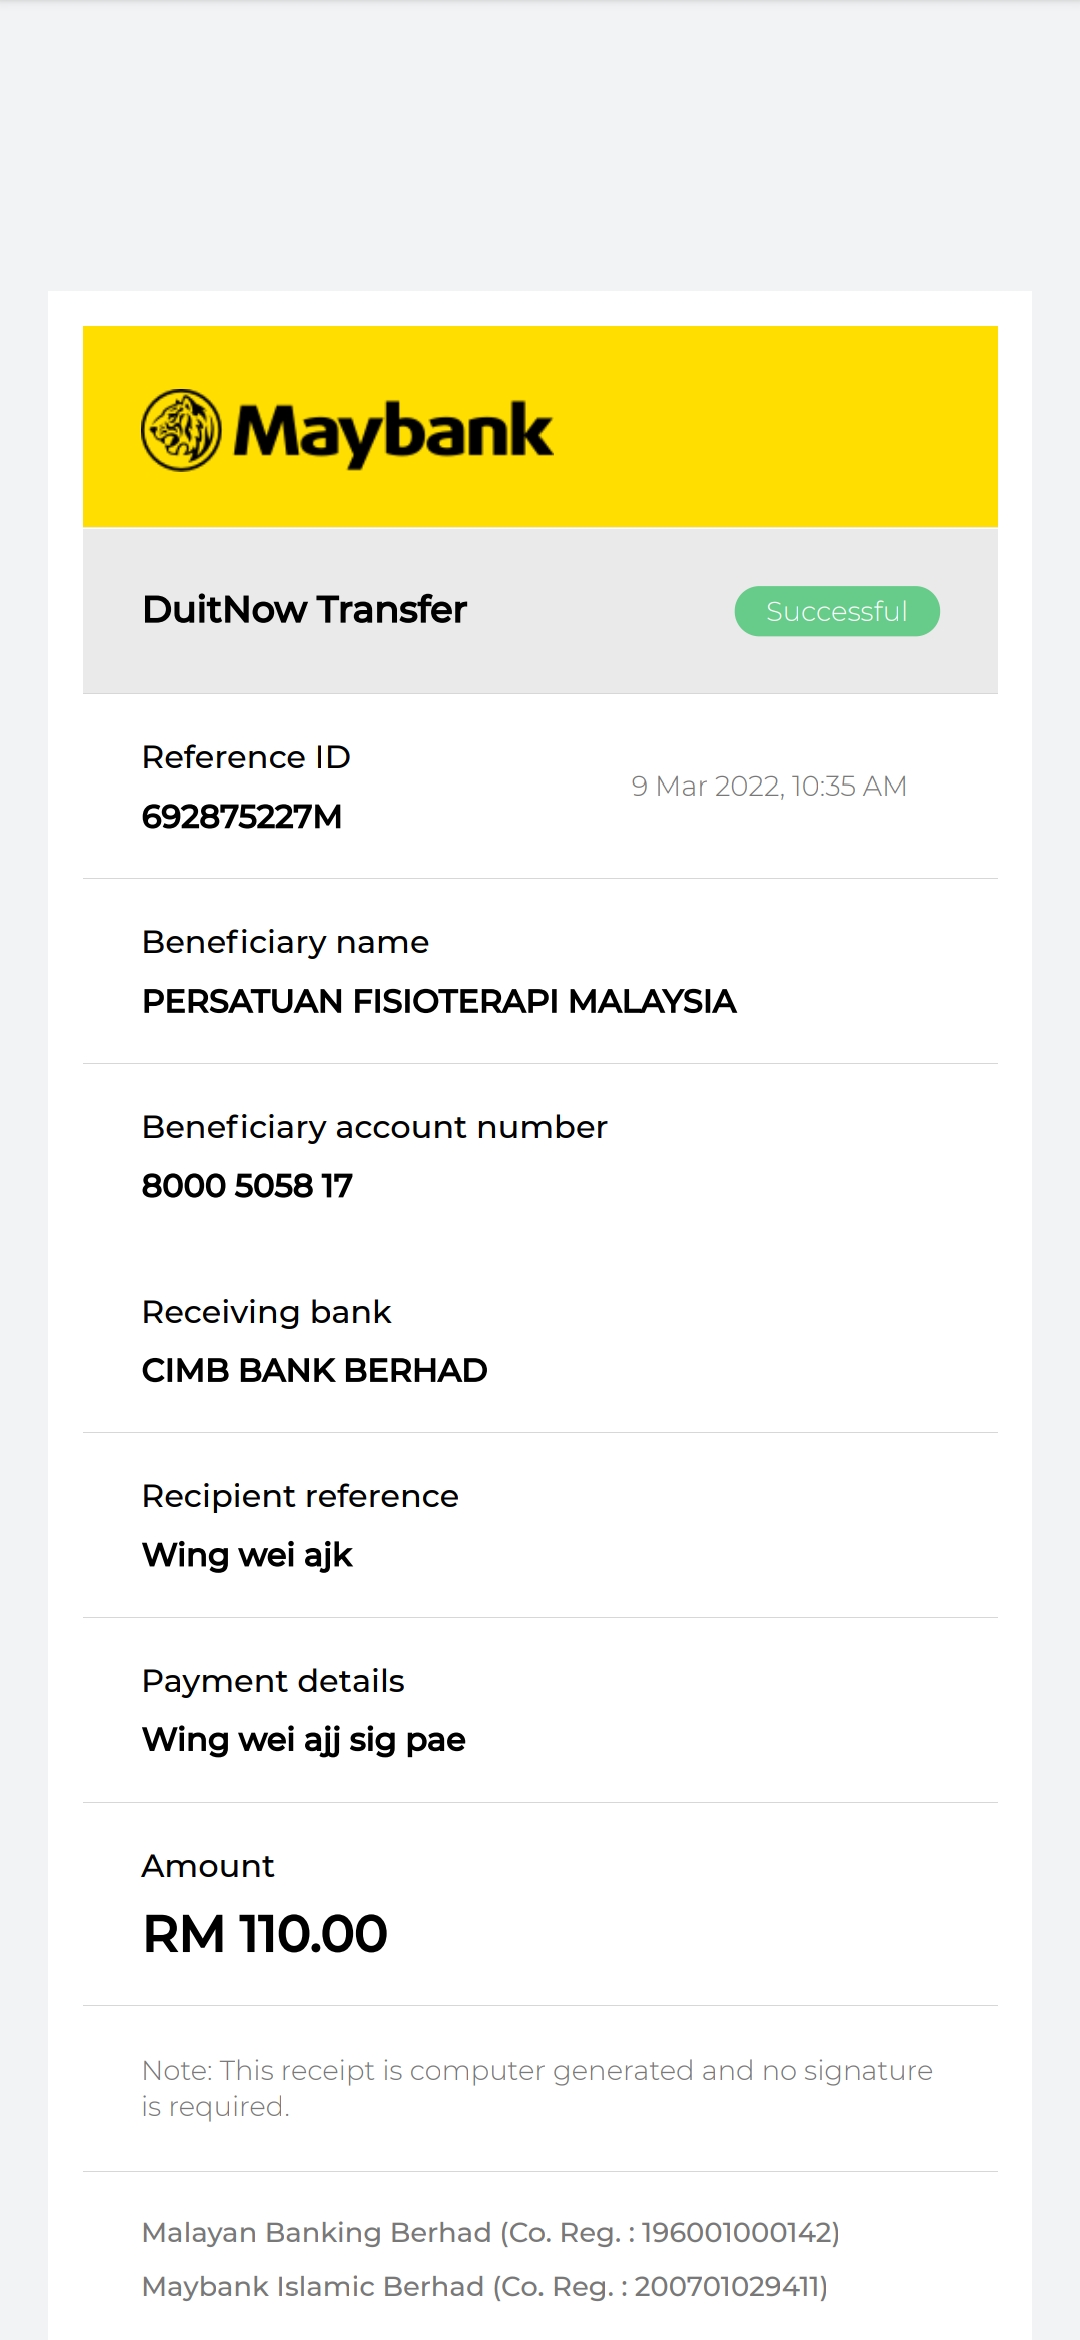Click Malayan Banking Berhad registration line

(x=490, y=2232)
